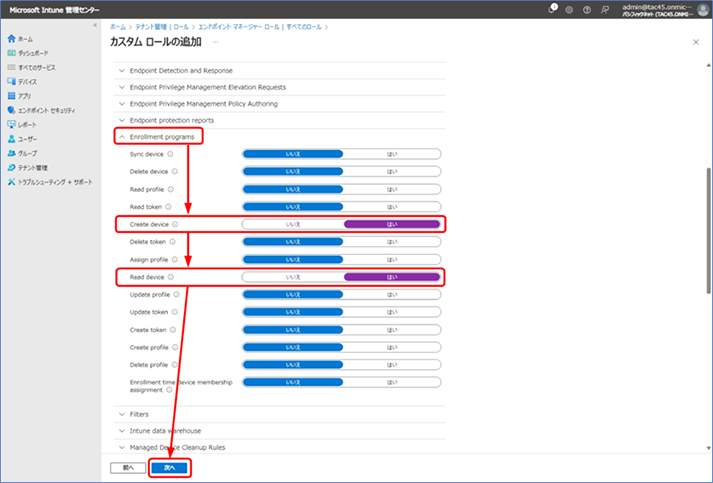The height and width of the screenshot is (483, 713).
Task: Click the admin account avatar
Action: (703, 9)
